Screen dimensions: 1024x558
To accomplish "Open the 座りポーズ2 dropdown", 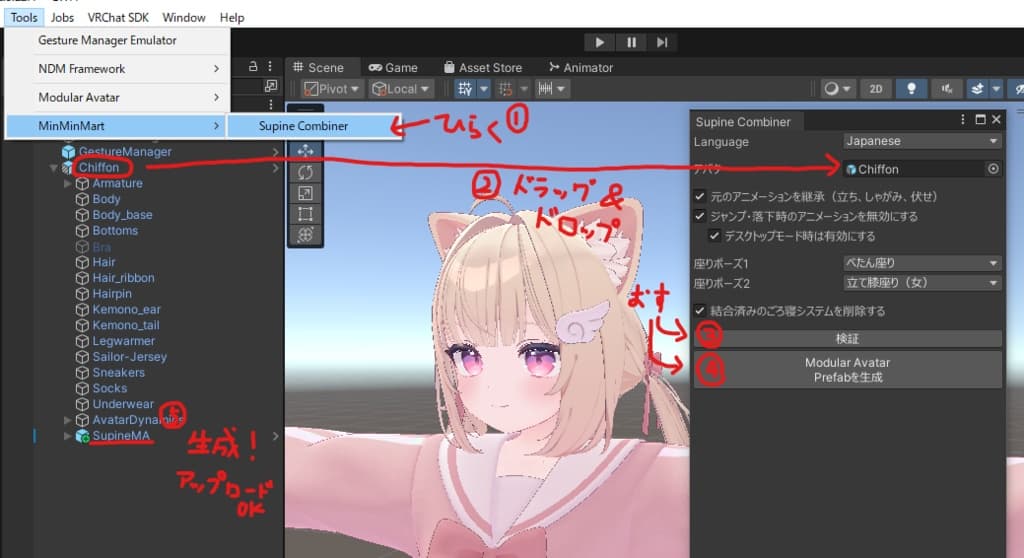I will tap(922, 283).
